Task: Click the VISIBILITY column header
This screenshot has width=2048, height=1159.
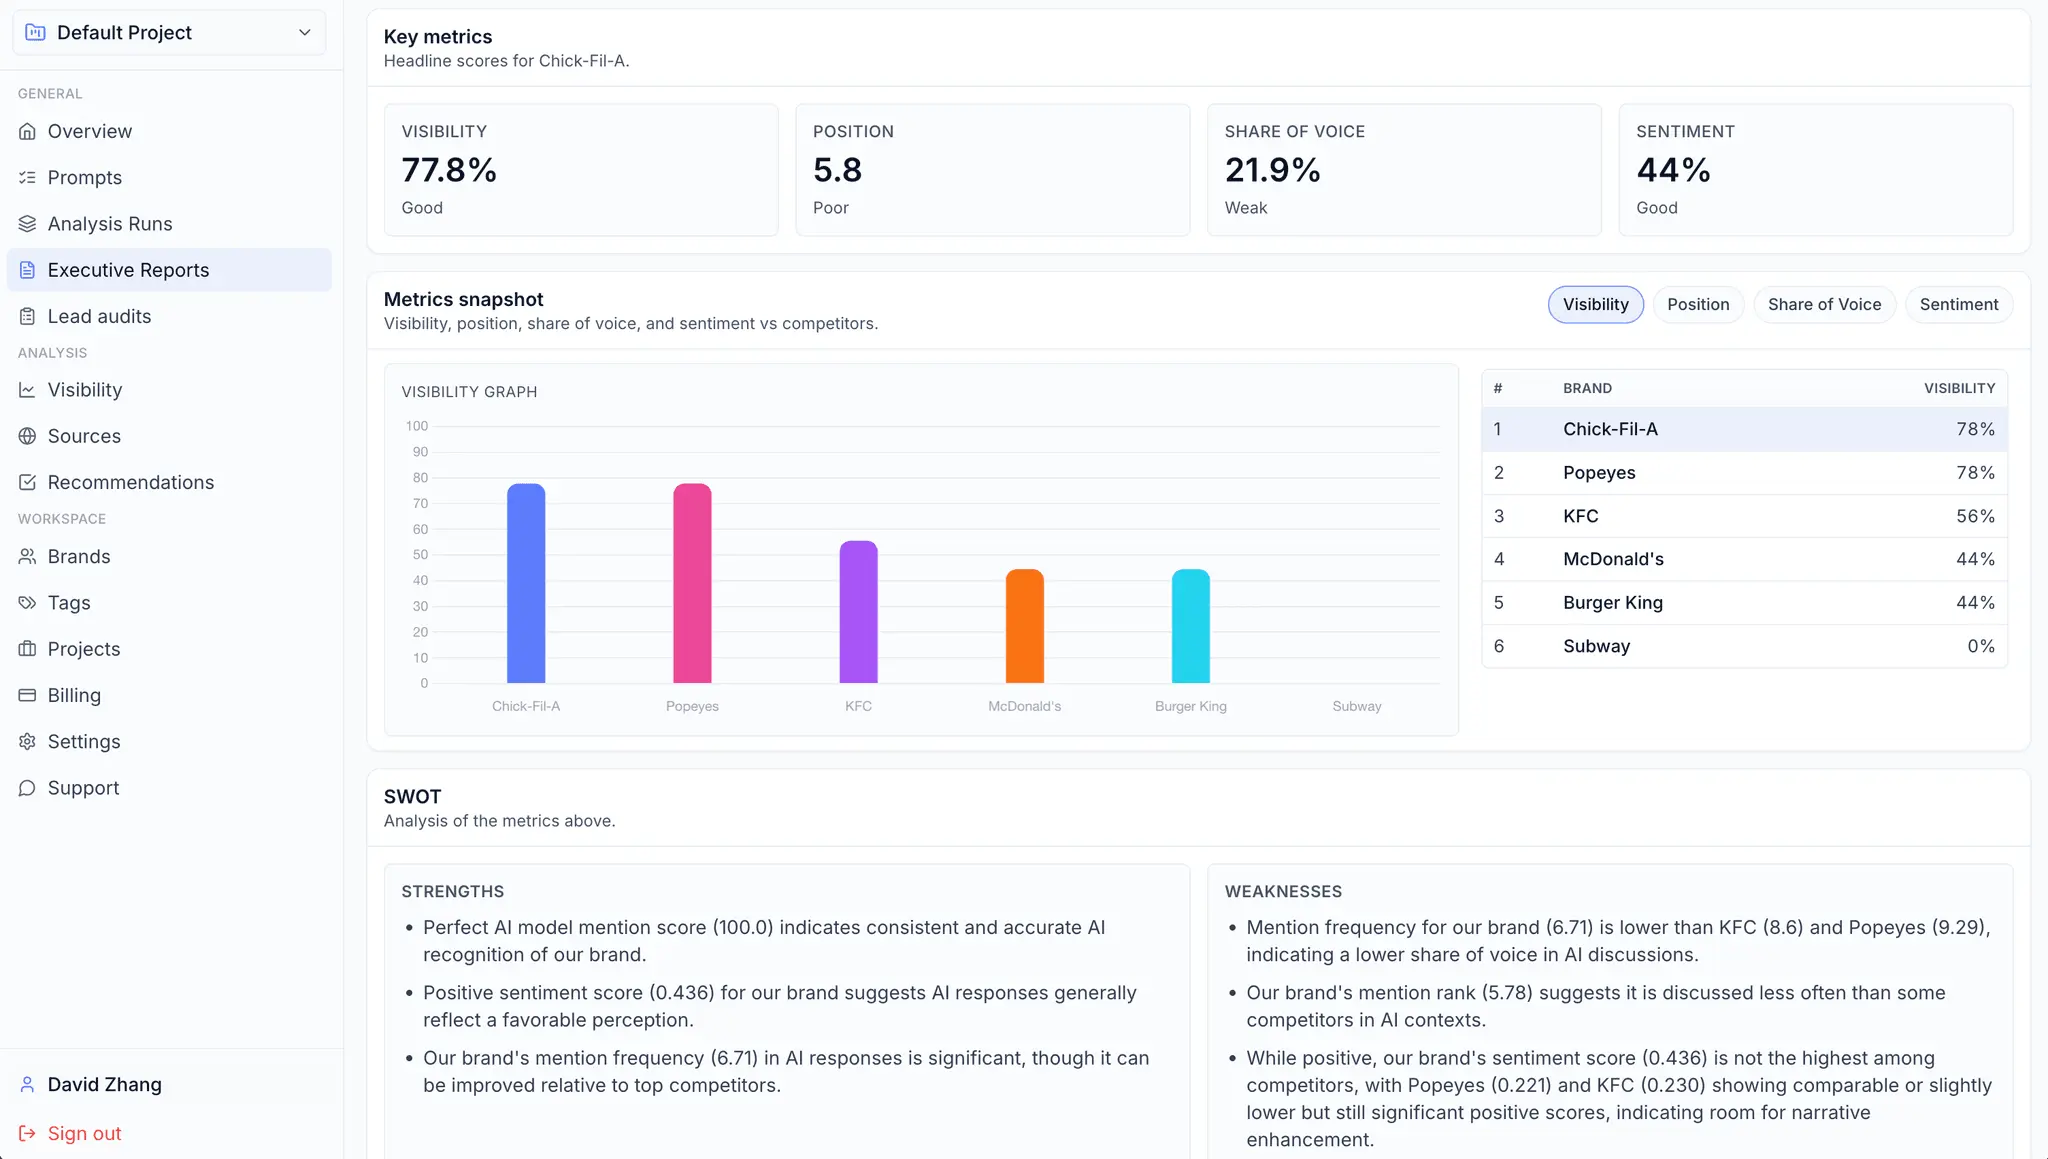Action: [x=1959, y=388]
